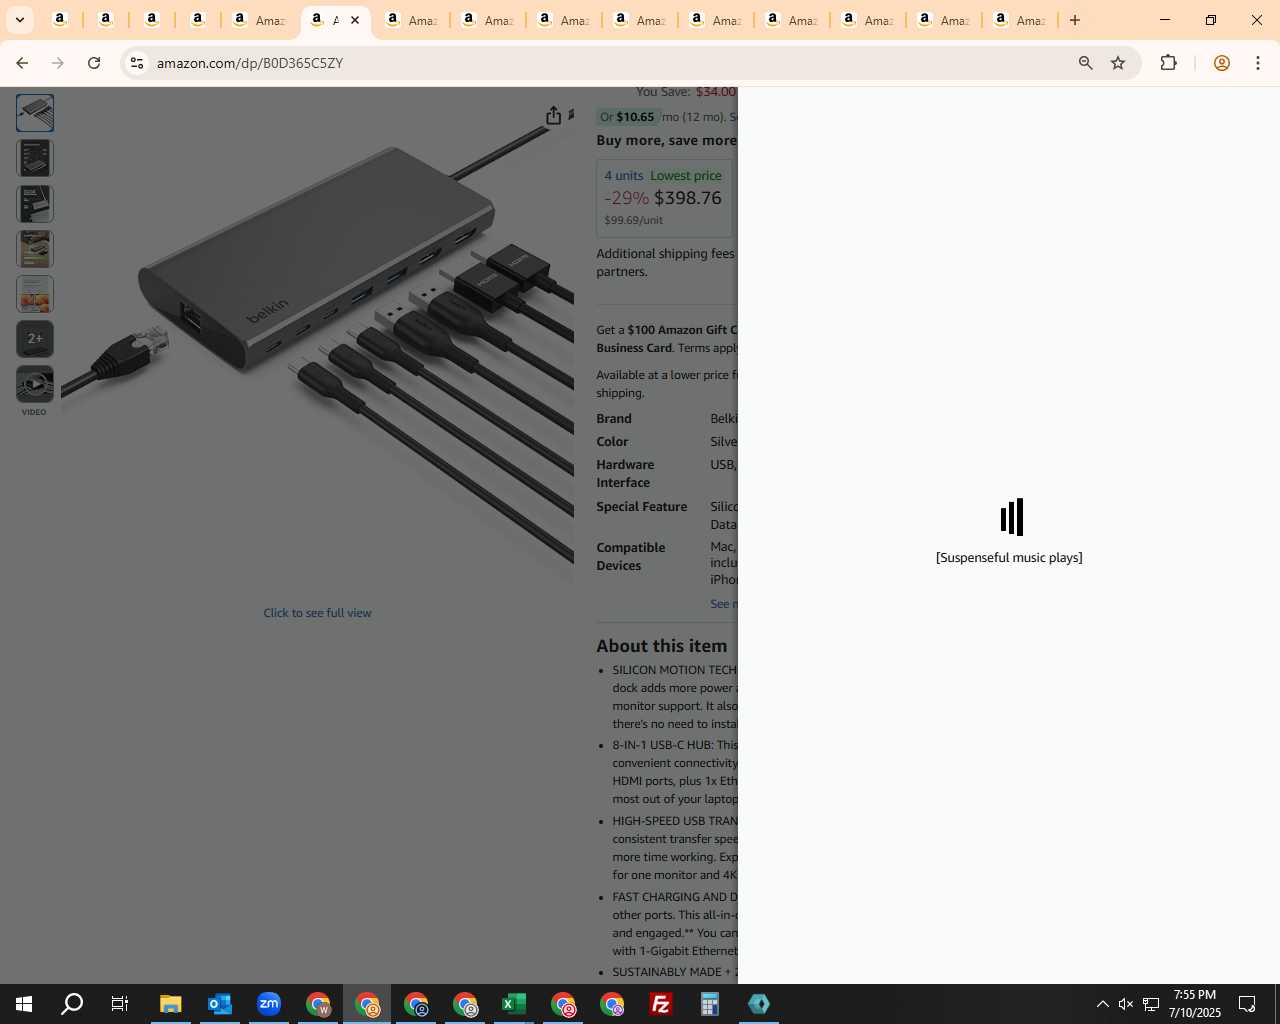Open FileZilla from the taskbar

pos(661,1004)
